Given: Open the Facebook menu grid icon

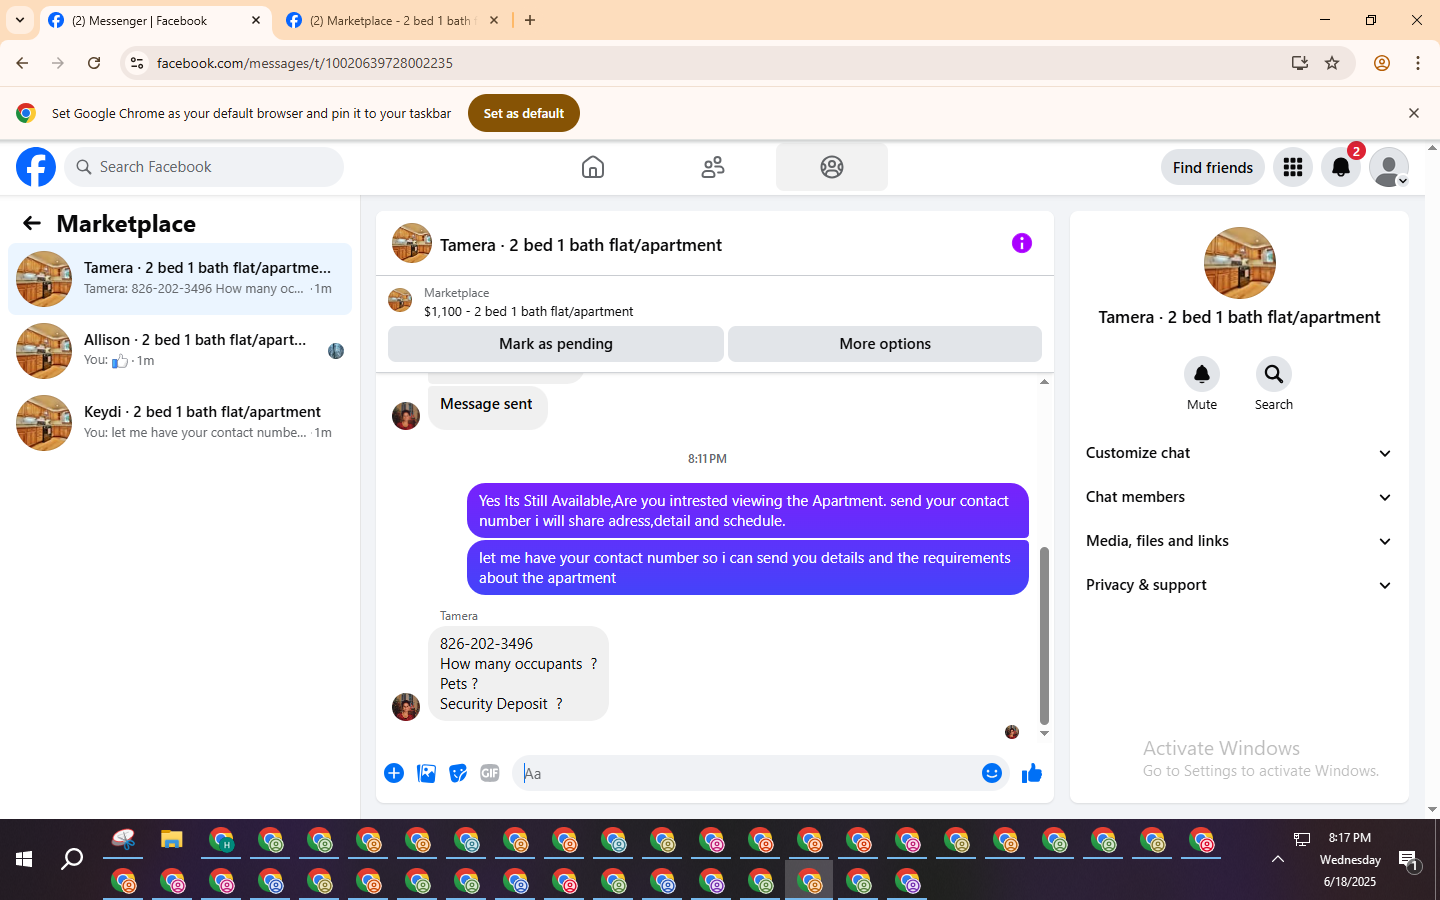Looking at the screenshot, I should [1293, 167].
